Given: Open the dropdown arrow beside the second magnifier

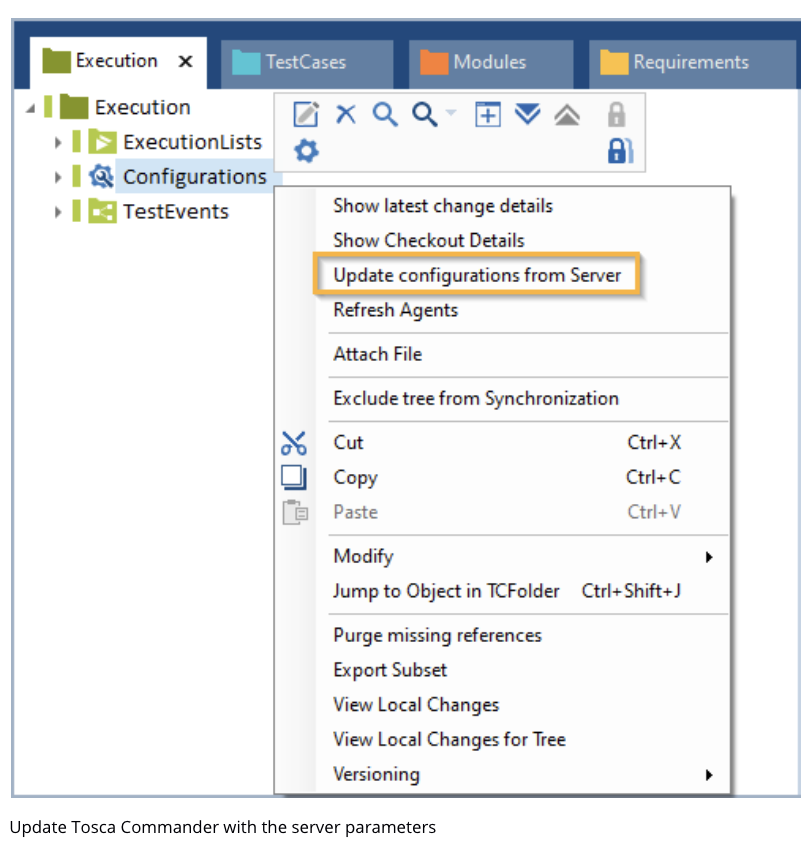Looking at the screenshot, I should [x=451, y=112].
